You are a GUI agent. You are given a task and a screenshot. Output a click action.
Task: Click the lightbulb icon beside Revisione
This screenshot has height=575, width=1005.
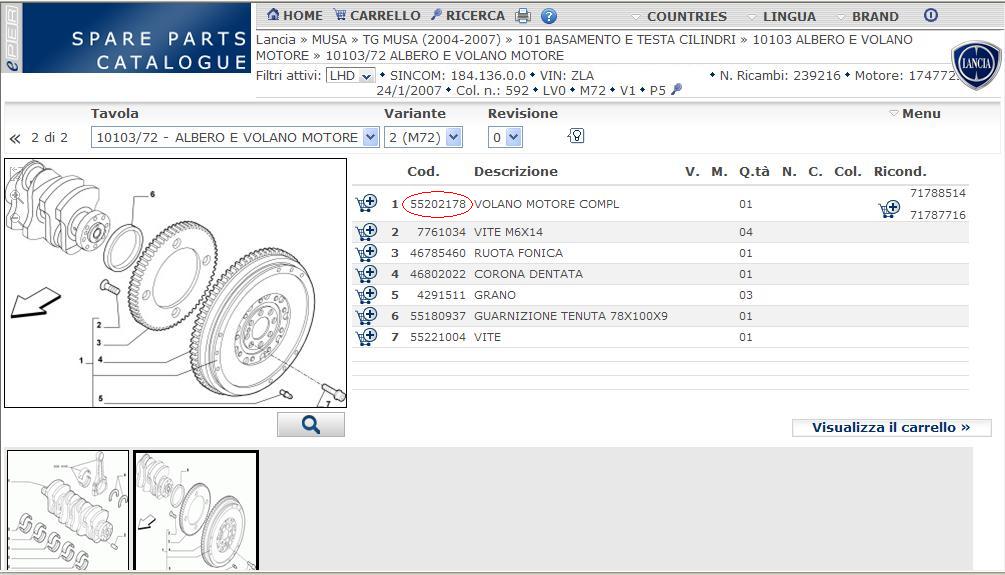(576, 136)
